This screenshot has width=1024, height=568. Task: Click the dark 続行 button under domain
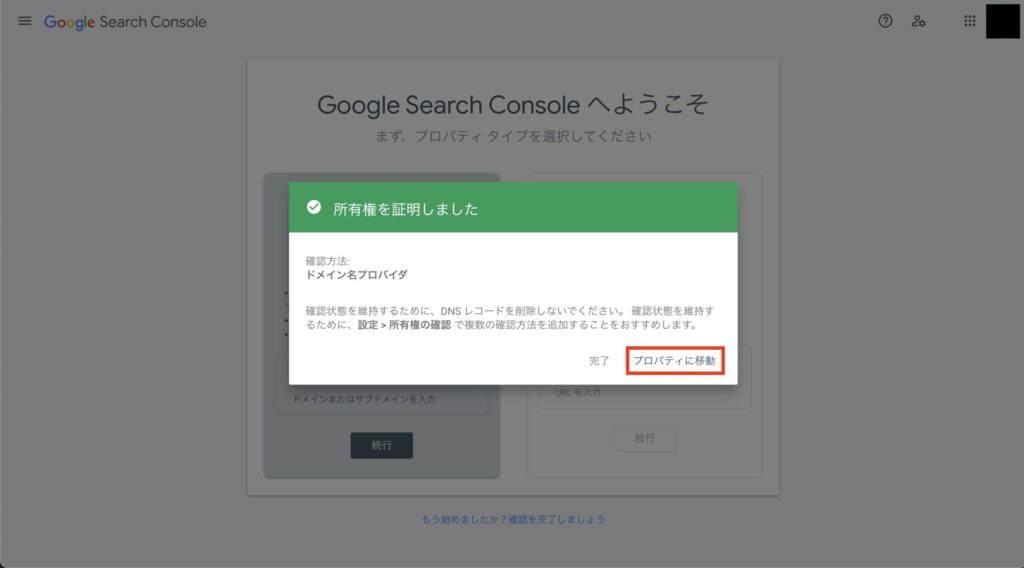pyautogui.click(x=381, y=445)
